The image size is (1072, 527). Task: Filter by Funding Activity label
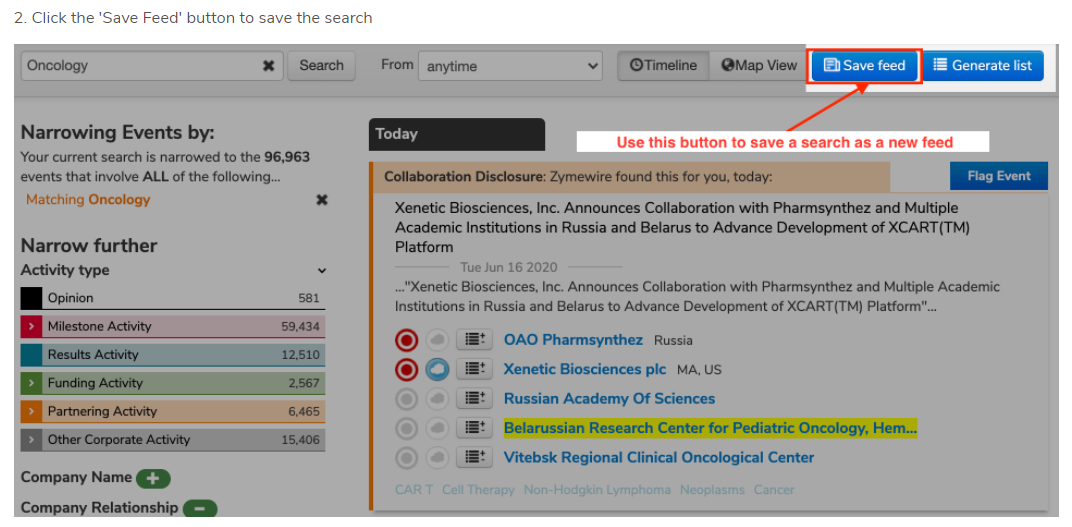95,383
